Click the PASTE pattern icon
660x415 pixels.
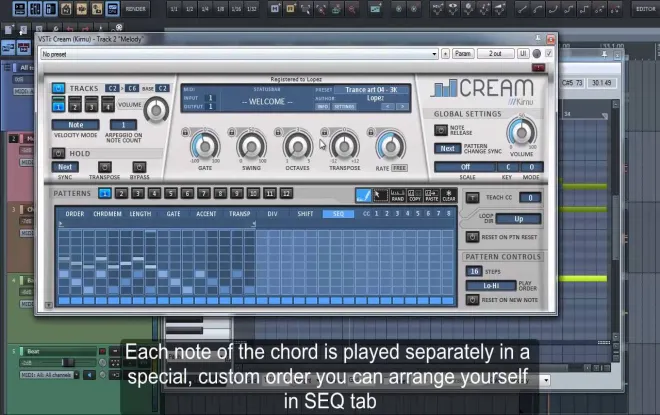(431, 195)
